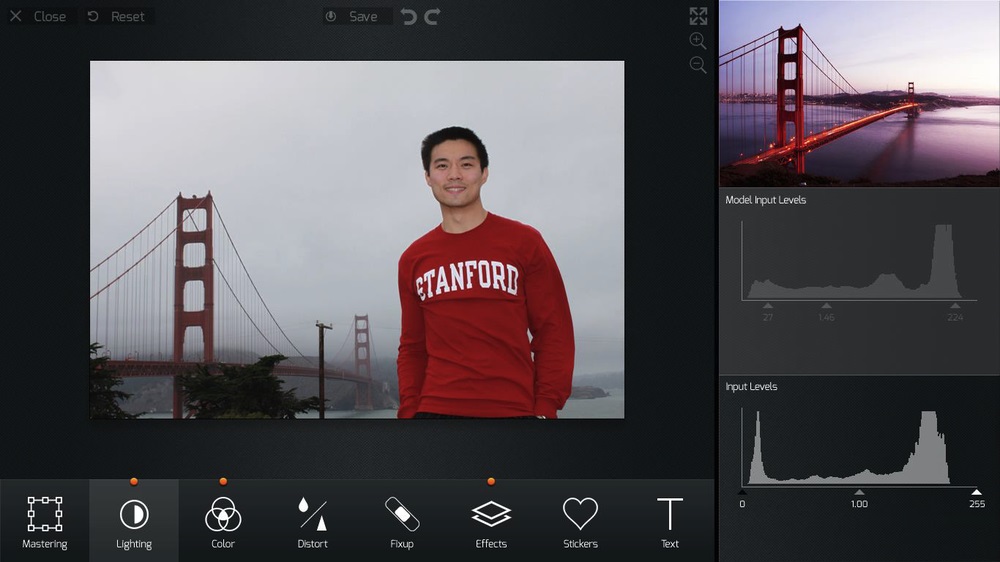
Task: Zoom in with the magnifier plus icon
Action: tap(698, 41)
